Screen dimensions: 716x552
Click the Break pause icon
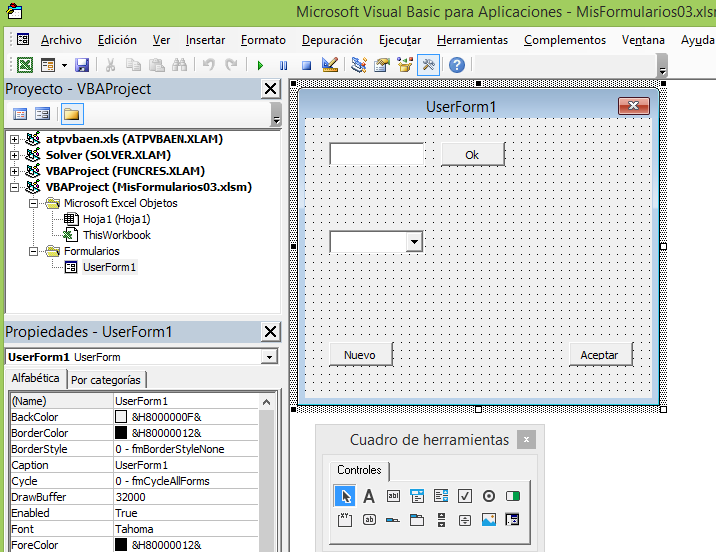(x=284, y=65)
